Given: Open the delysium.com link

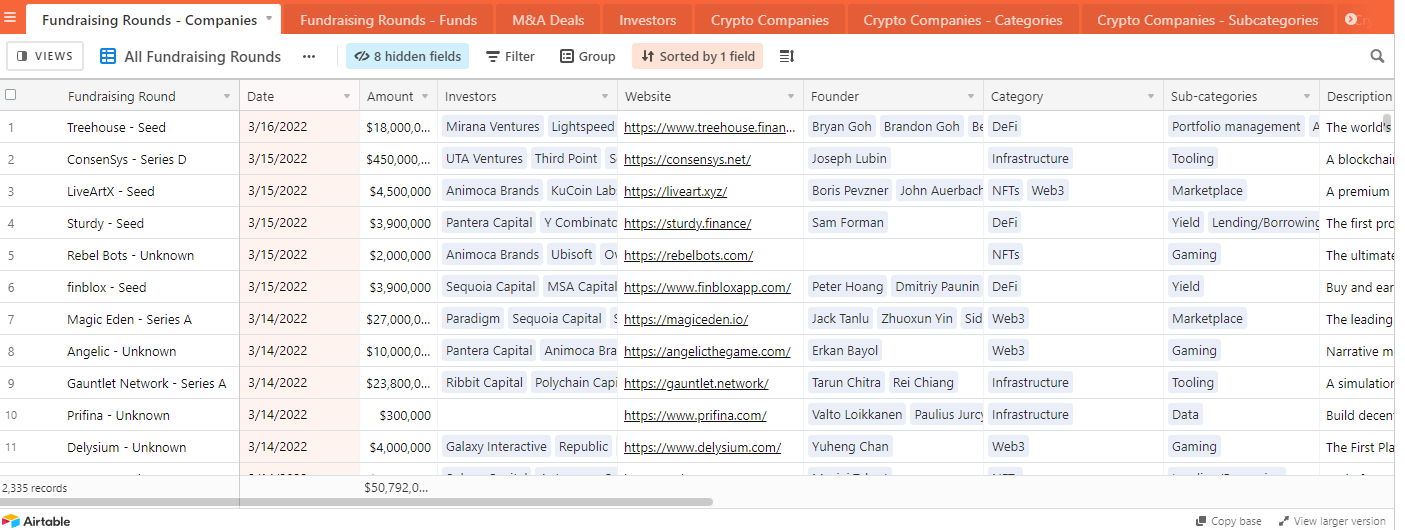Looking at the screenshot, I should (x=702, y=447).
